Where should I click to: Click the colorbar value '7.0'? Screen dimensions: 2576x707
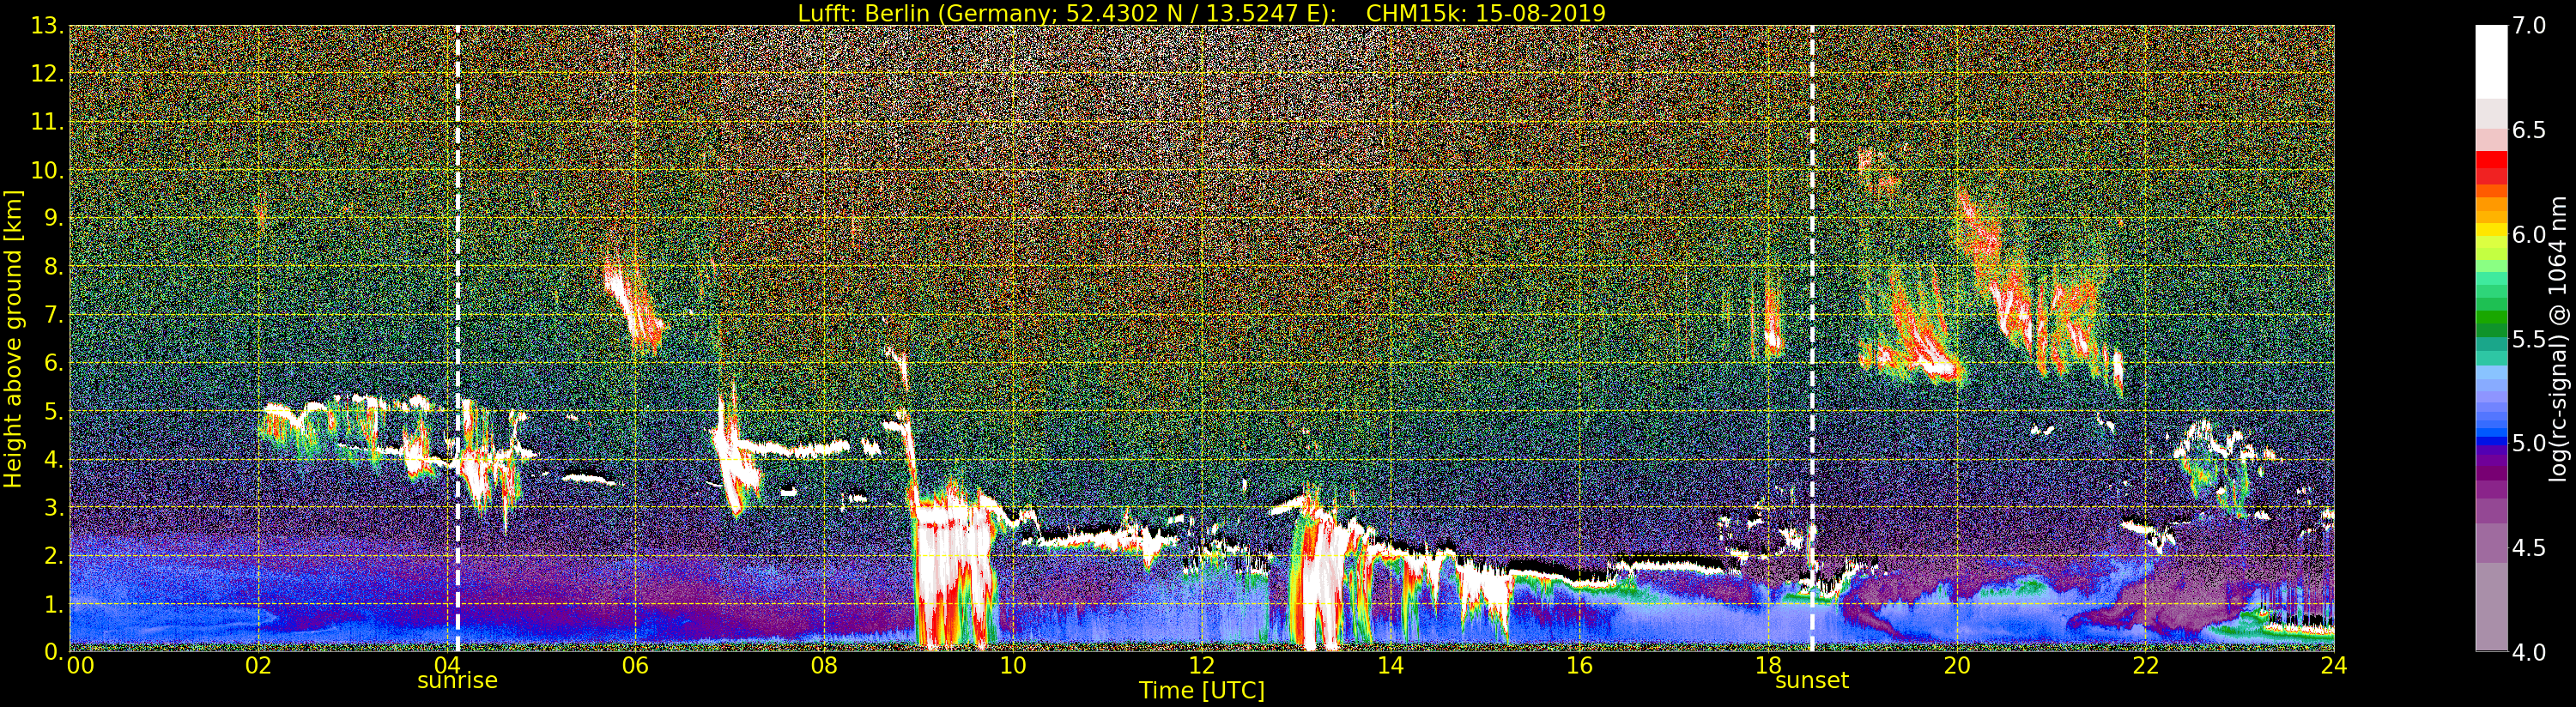coord(2528,26)
